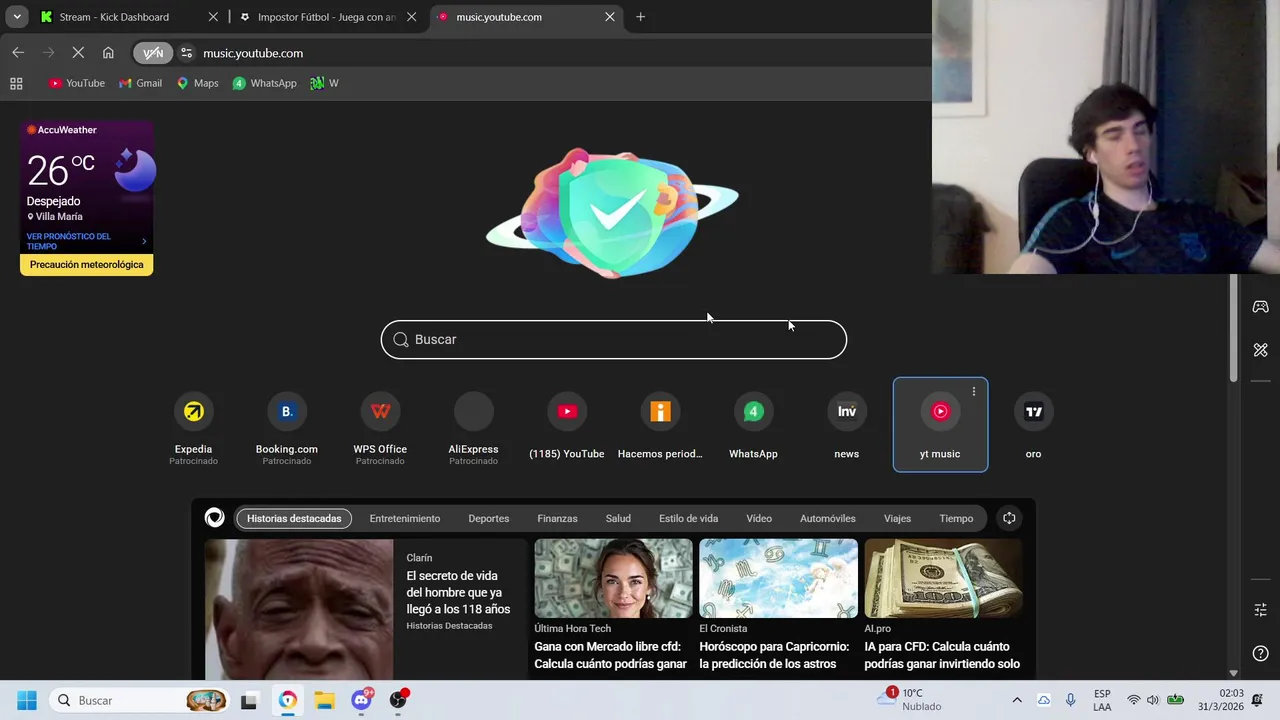Screen dimensions: 1280x720
Task: Open 'Horóscopo para Capricornio' article
Action: click(x=778, y=606)
